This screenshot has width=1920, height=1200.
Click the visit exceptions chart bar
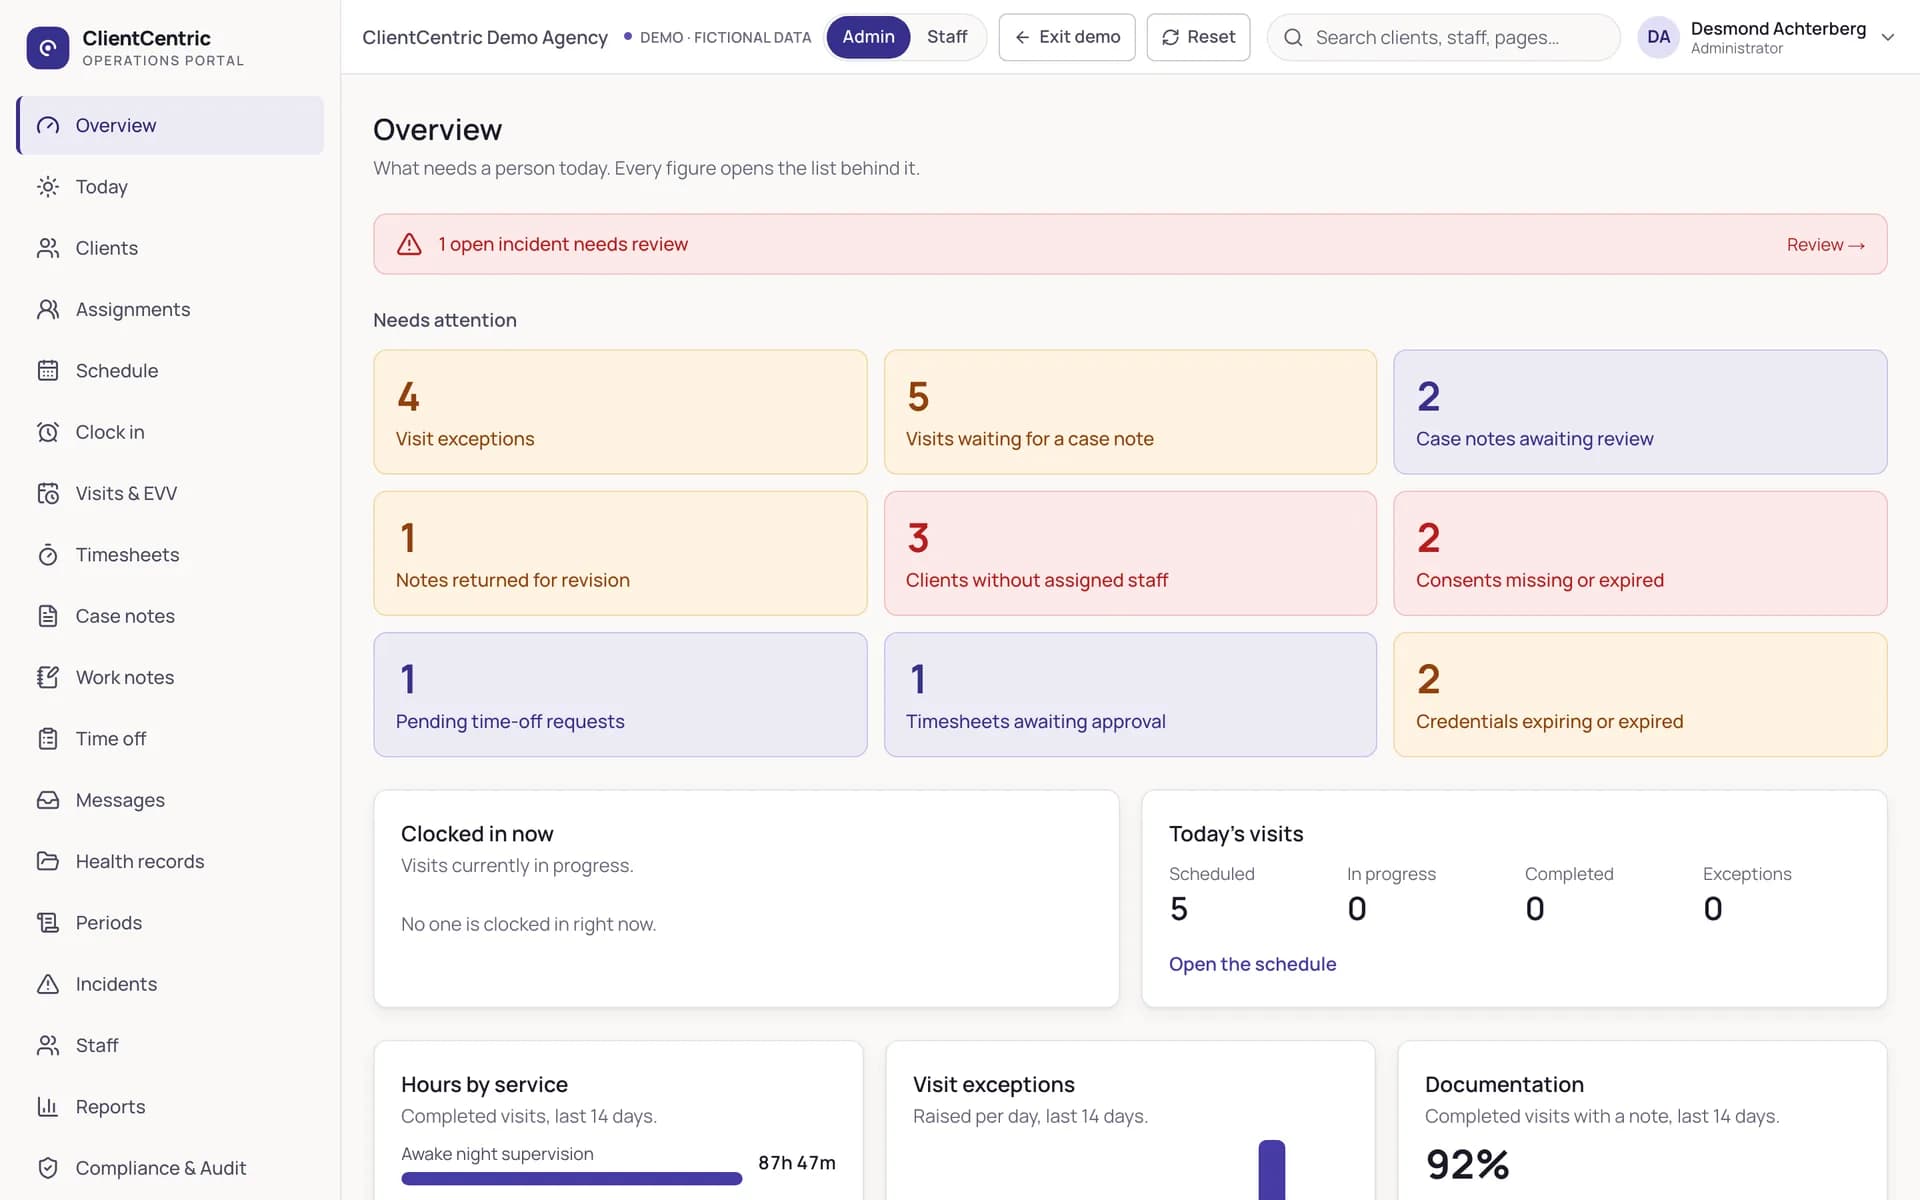tap(1271, 1170)
